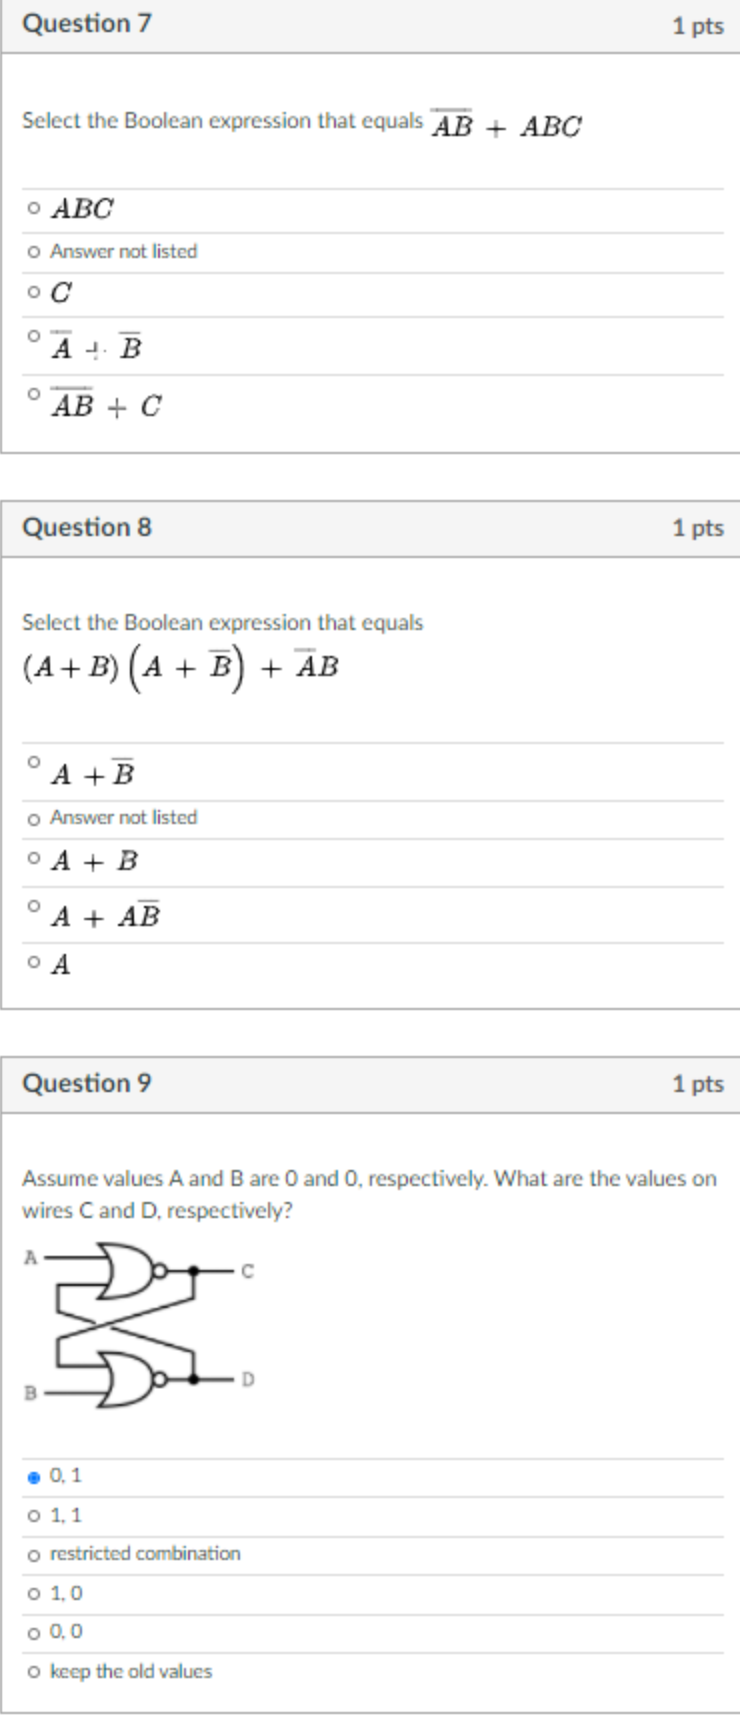Viewport: 740px width, 1716px height.
Task: Choose answer A in Question 8
Action: (x=33, y=963)
